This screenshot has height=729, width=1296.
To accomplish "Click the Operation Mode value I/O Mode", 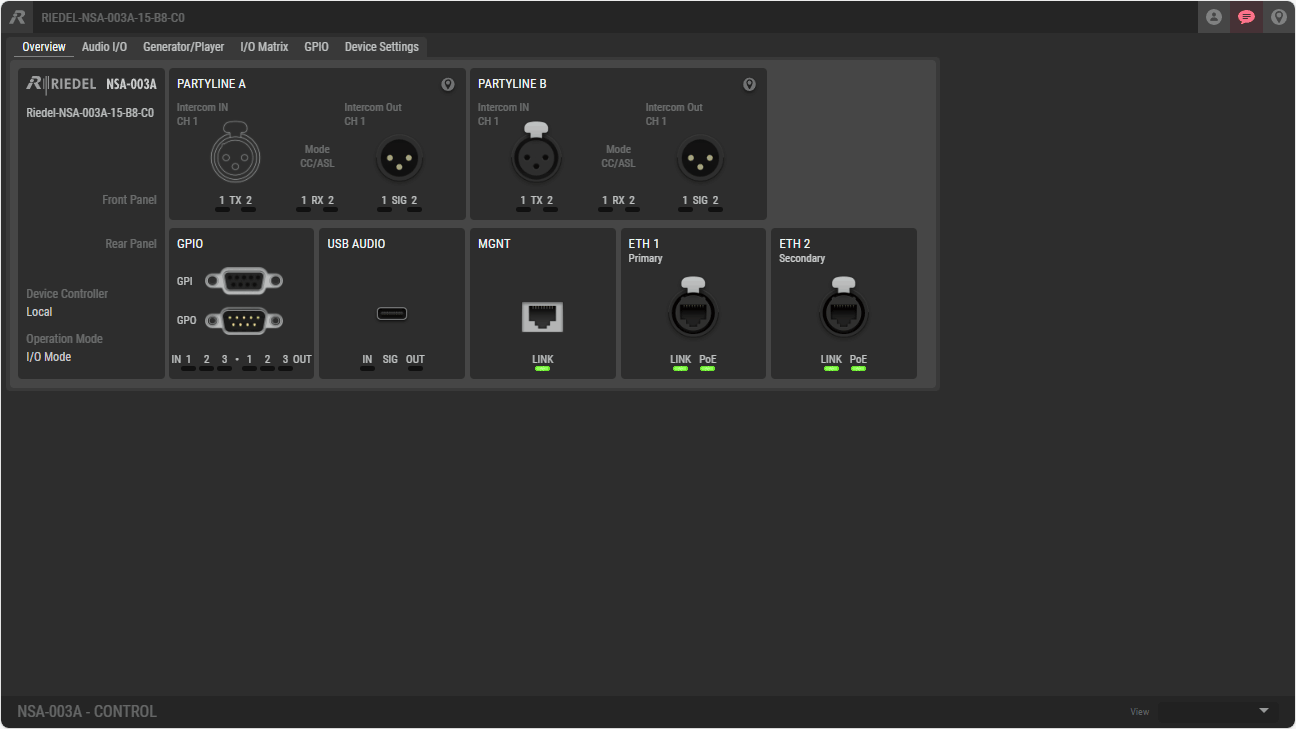I will click(48, 357).
